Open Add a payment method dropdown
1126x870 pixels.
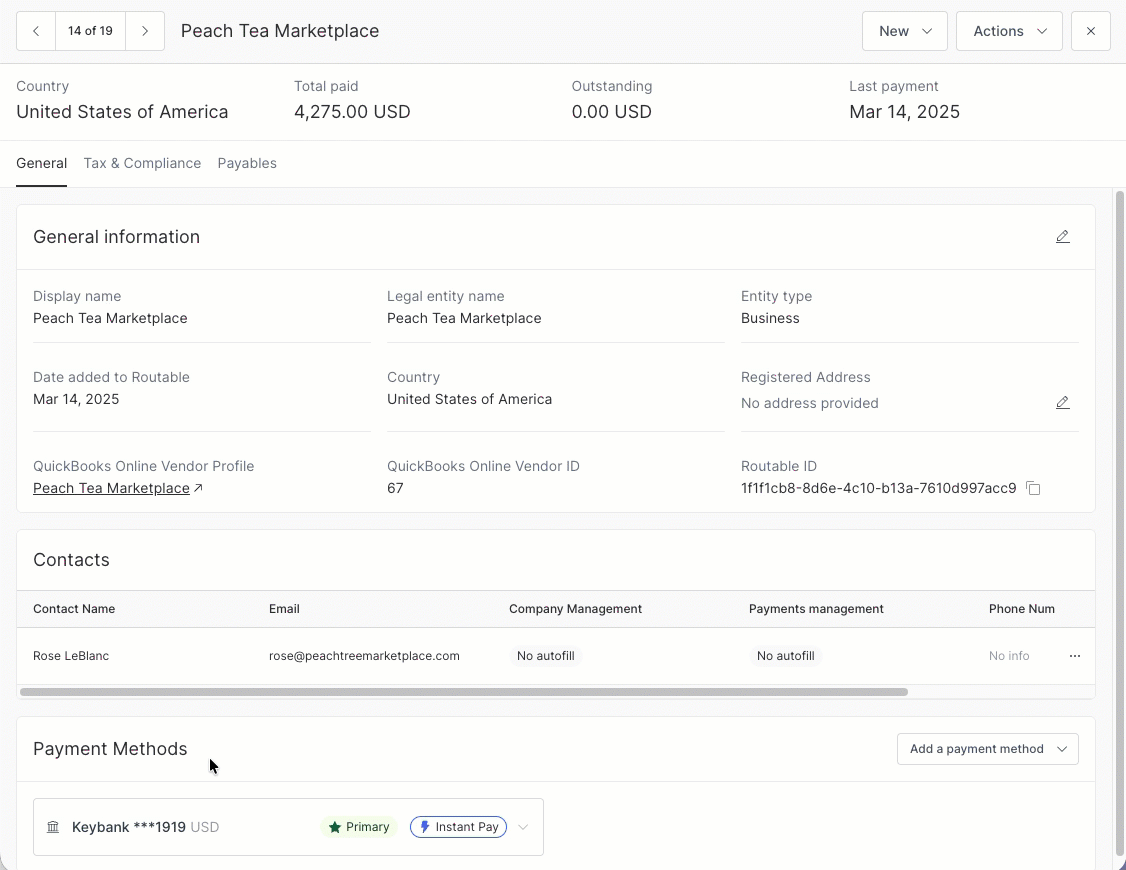[987, 749]
